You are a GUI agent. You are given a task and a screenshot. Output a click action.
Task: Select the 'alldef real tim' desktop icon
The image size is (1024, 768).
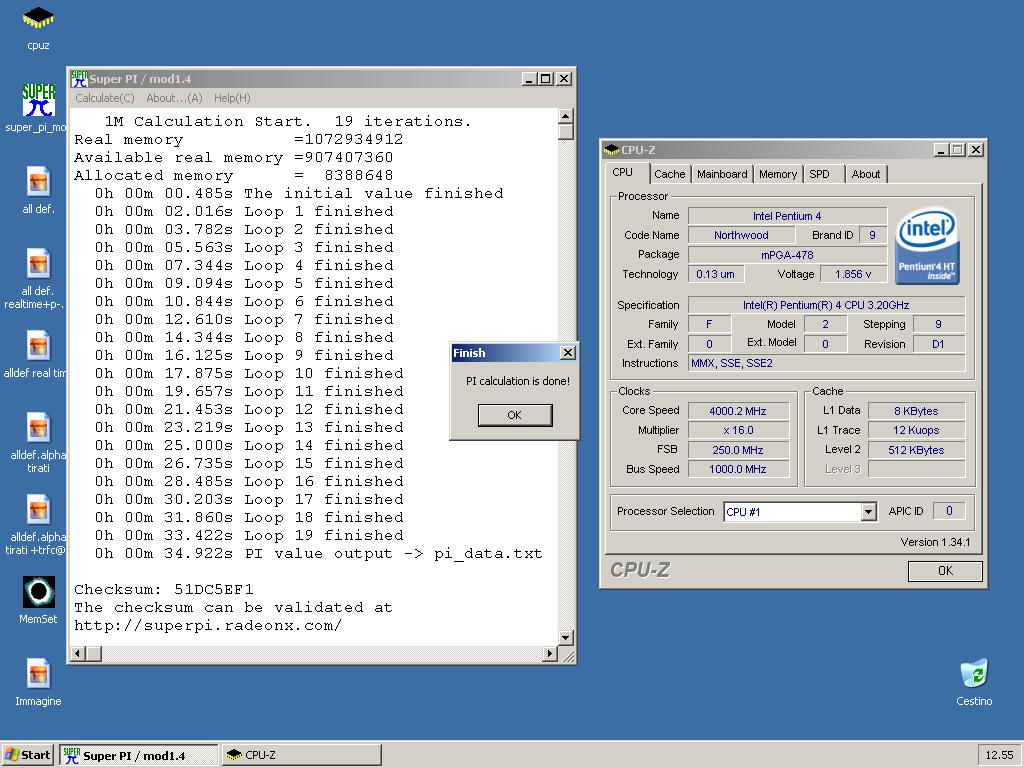(36, 355)
